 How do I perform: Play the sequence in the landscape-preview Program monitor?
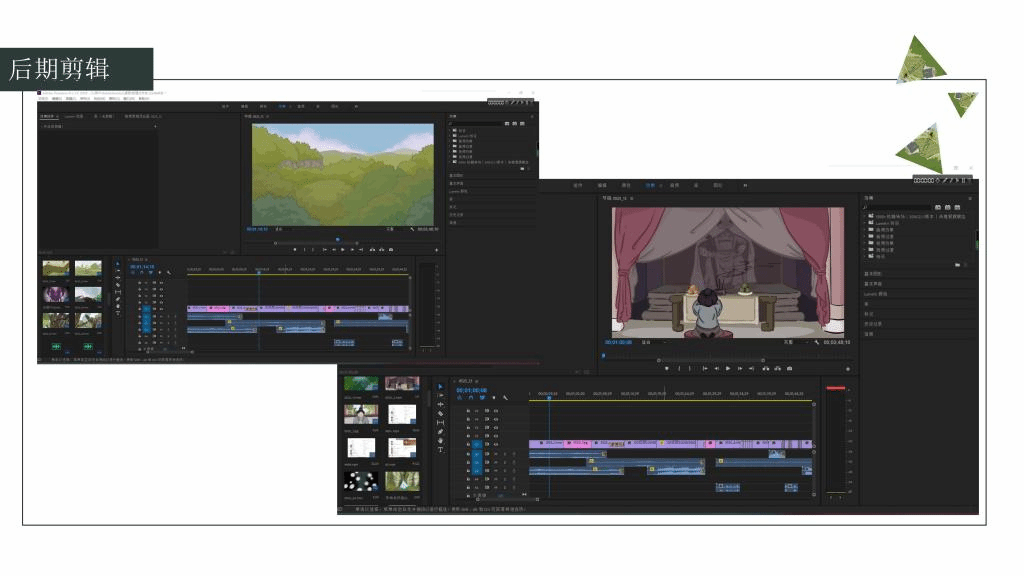343,250
